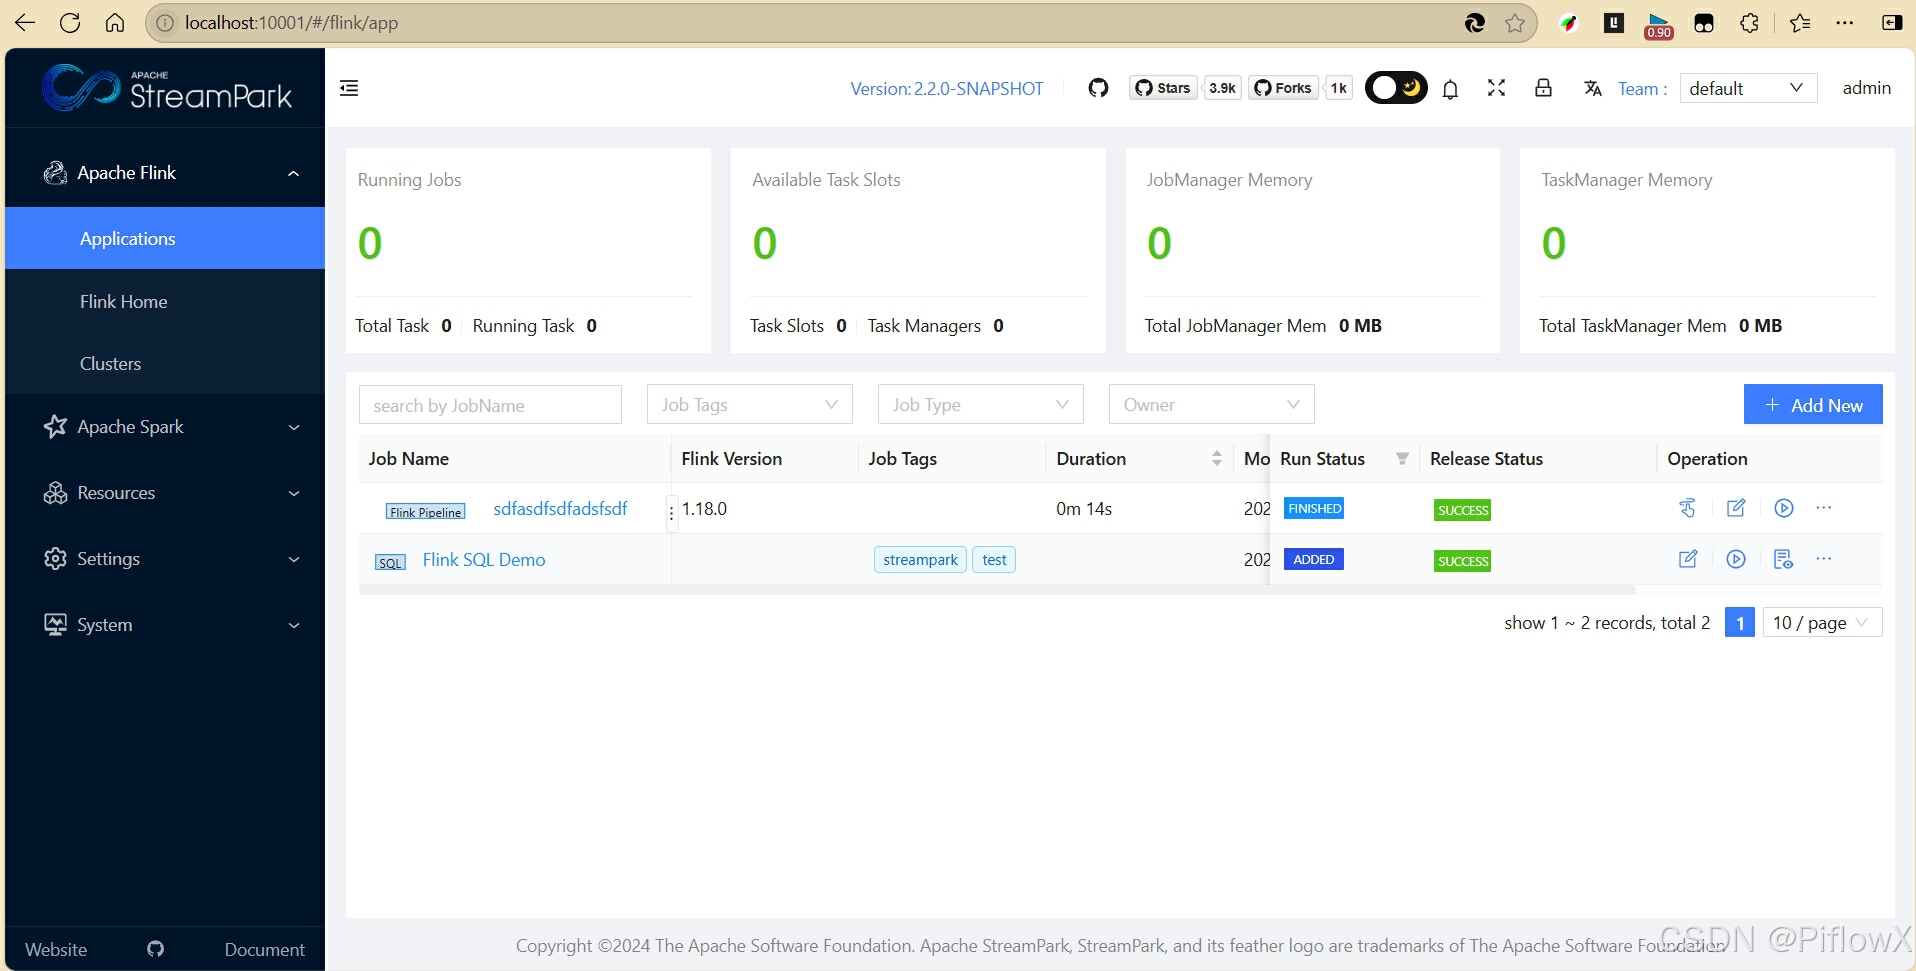This screenshot has width=1916, height=971.
Task: Open the Document footer link
Action: pos(264,949)
